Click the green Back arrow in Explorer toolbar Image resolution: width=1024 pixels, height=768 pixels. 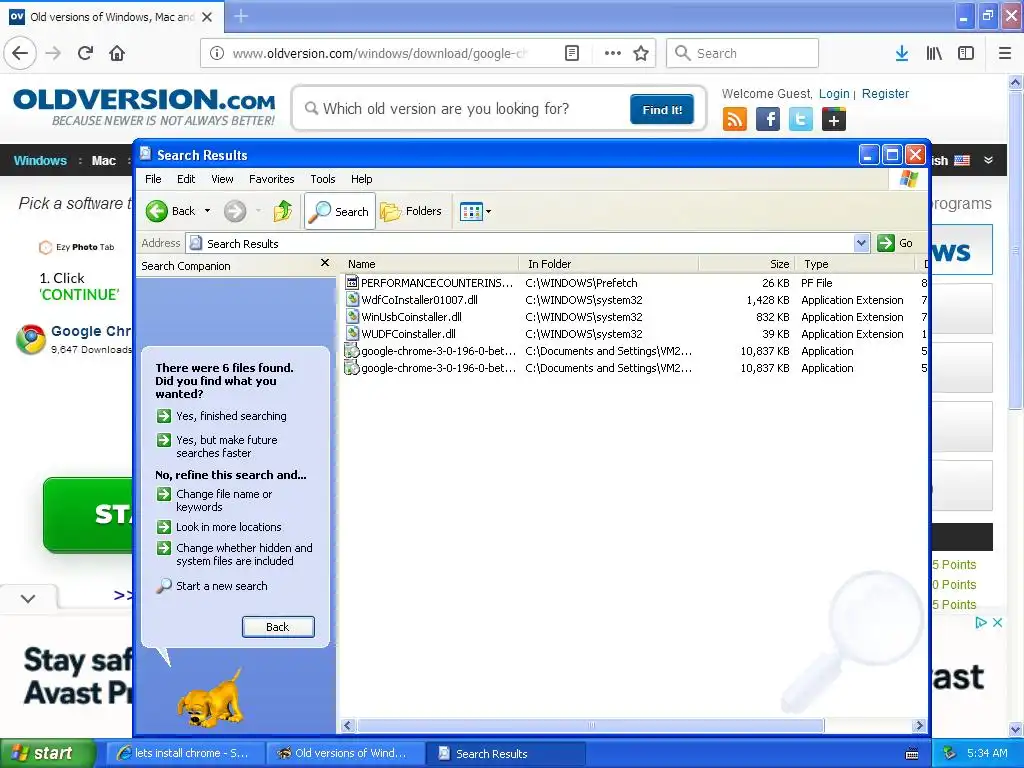coord(157,211)
